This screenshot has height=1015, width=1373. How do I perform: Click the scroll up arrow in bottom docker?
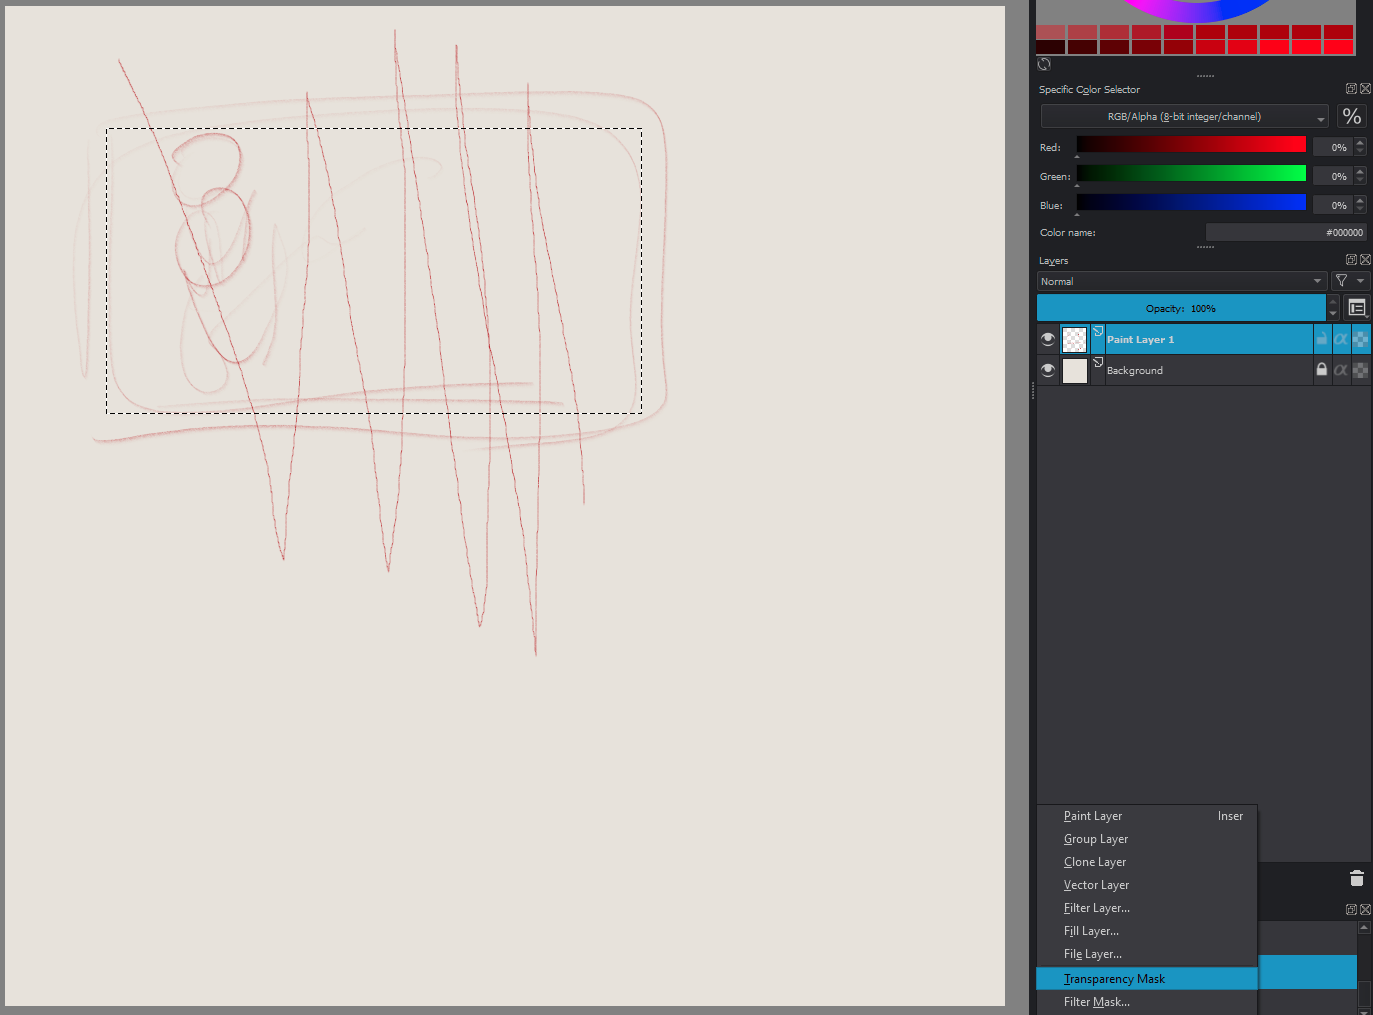tap(1364, 928)
